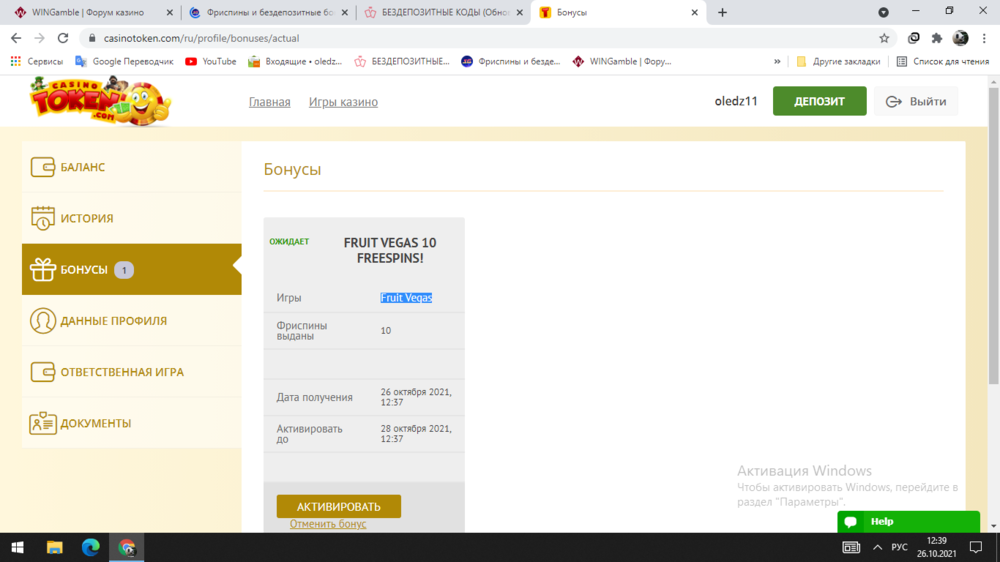The image size is (1000, 562).
Task: Select the Бонусы gift icon
Action: [42, 269]
